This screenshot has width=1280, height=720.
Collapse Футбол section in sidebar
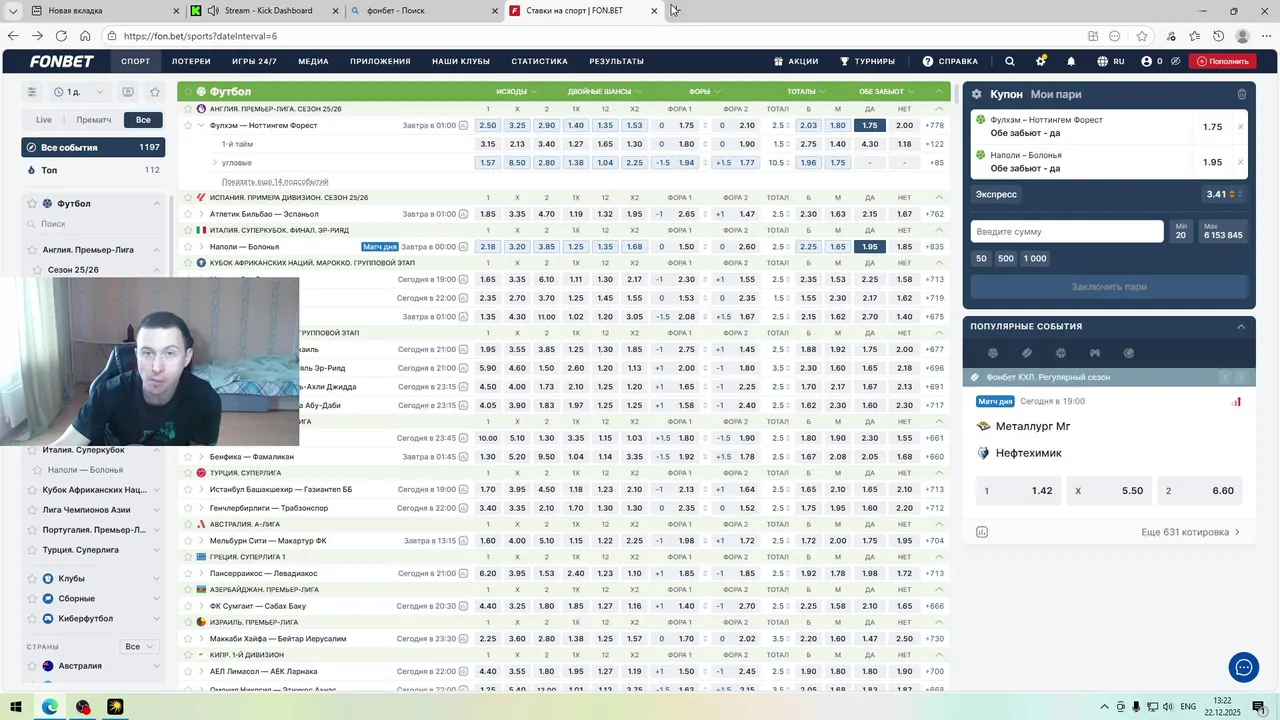tap(156, 204)
